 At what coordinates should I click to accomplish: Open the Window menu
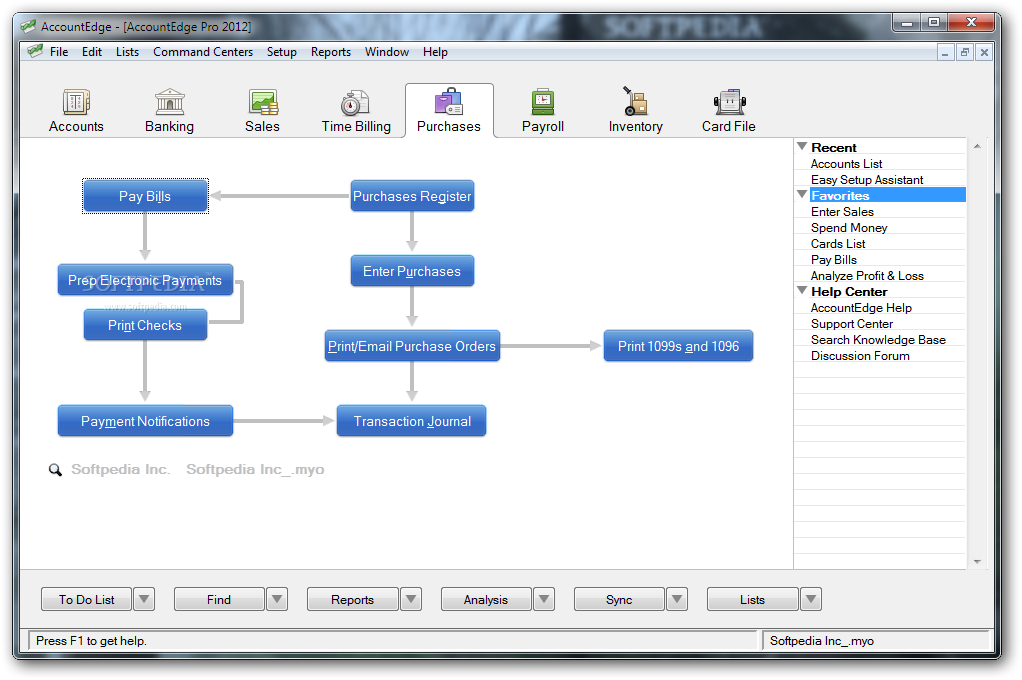click(x=387, y=52)
